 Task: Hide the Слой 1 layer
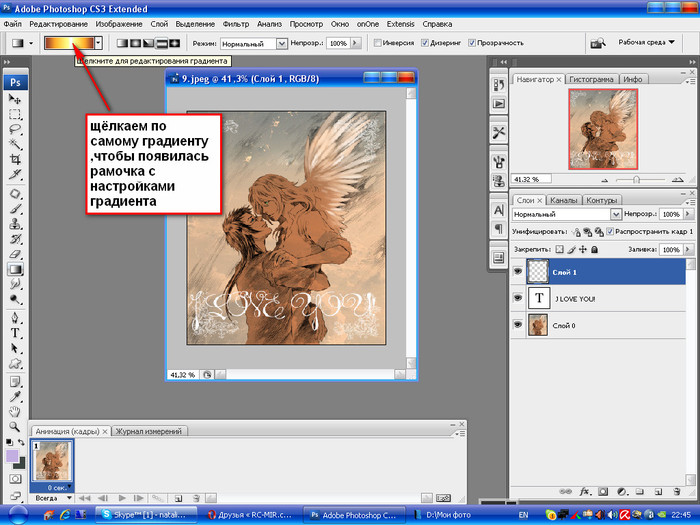click(518, 271)
